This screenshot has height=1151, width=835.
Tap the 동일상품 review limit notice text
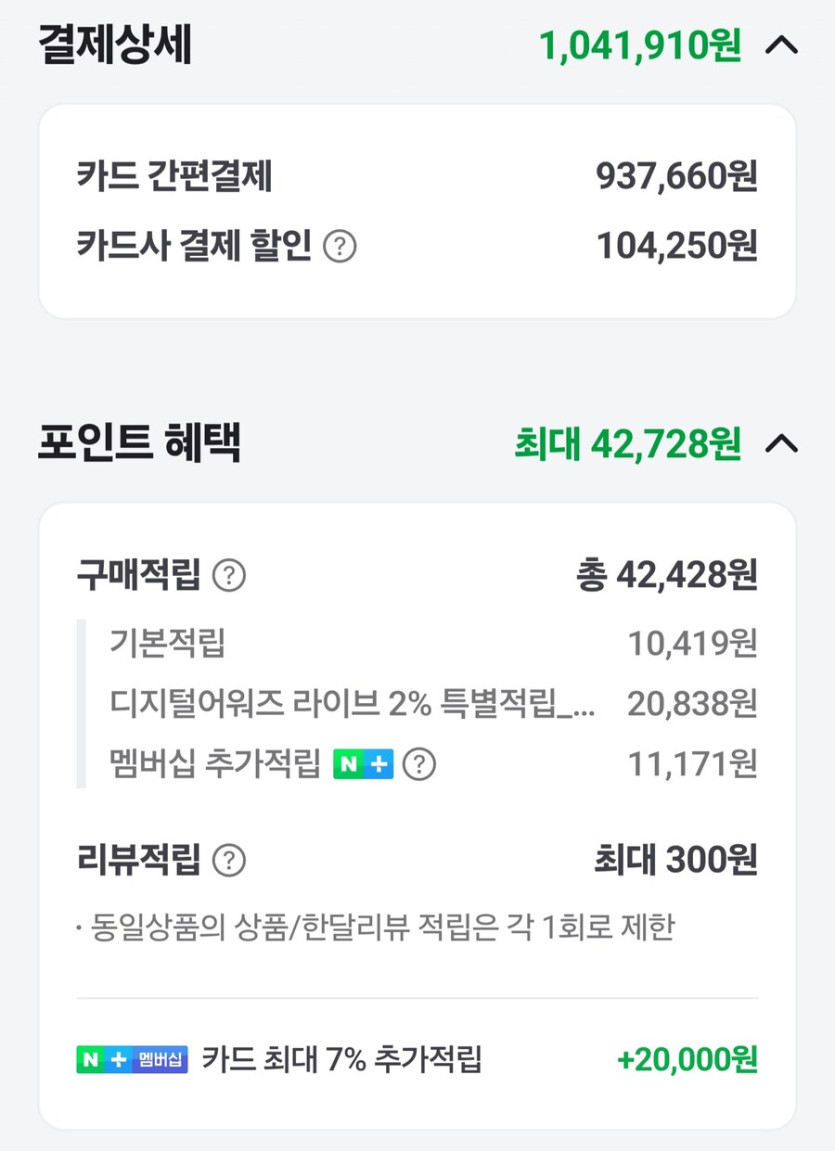(380, 928)
